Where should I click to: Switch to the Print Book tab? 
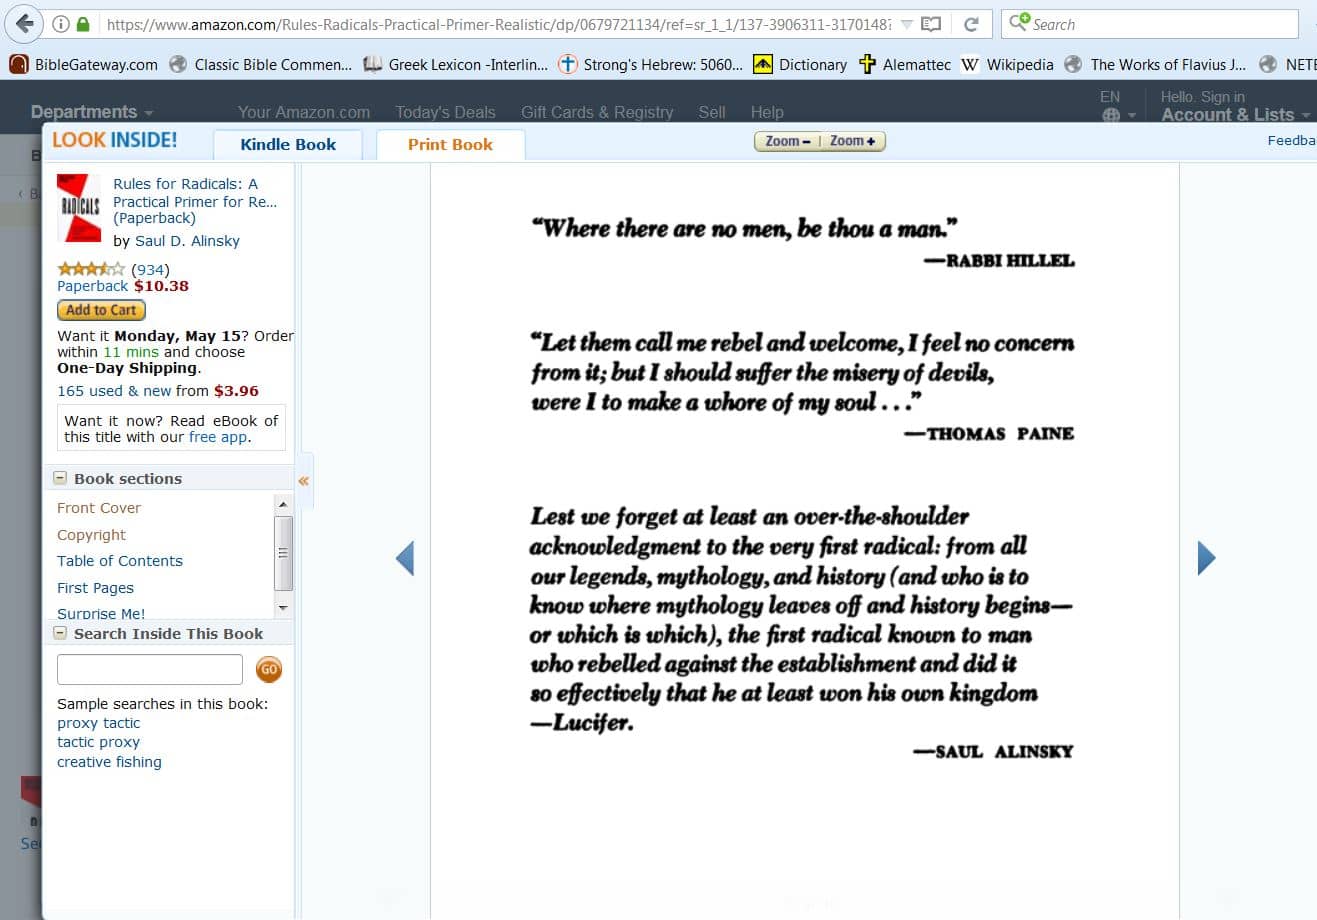[x=450, y=144]
